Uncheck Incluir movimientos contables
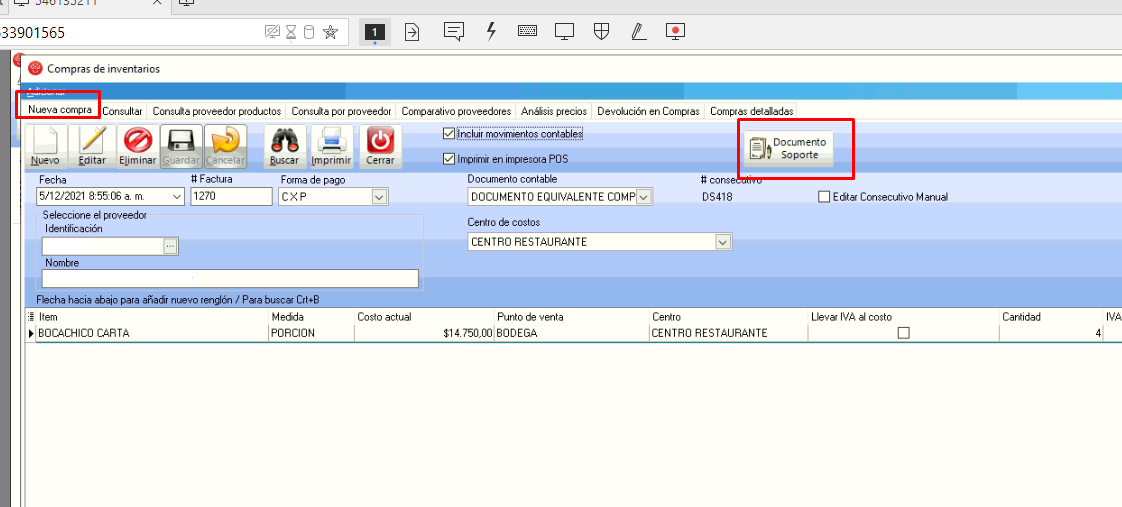The width and height of the screenshot is (1122, 507). pyautogui.click(x=448, y=134)
